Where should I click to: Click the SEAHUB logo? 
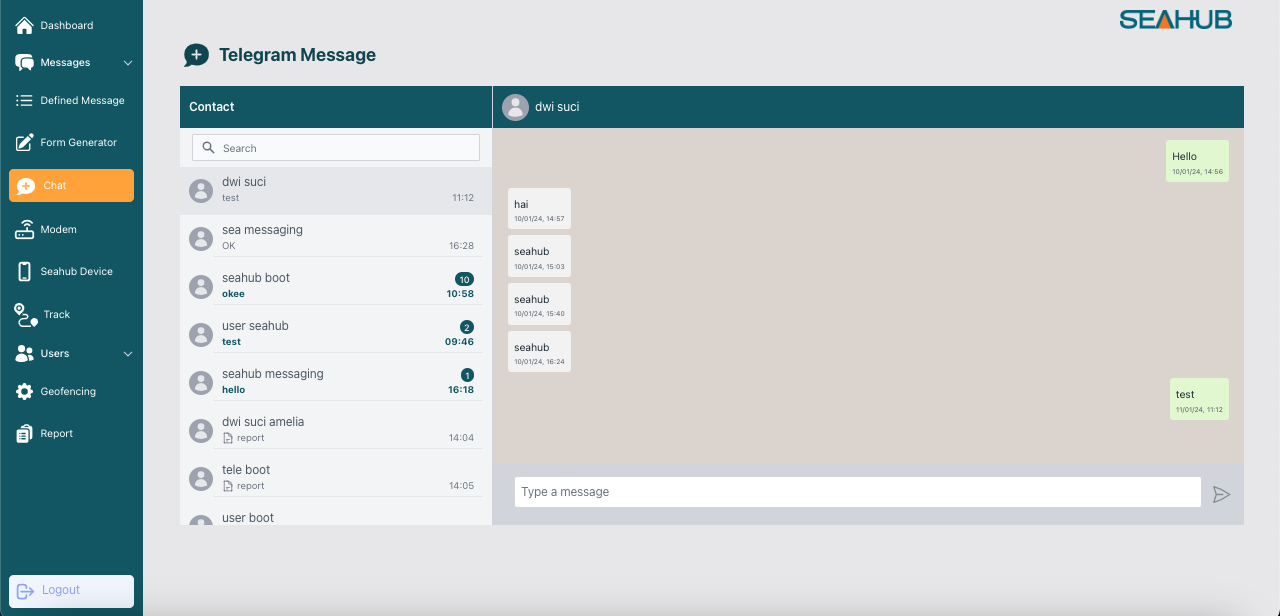pos(1175,20)
